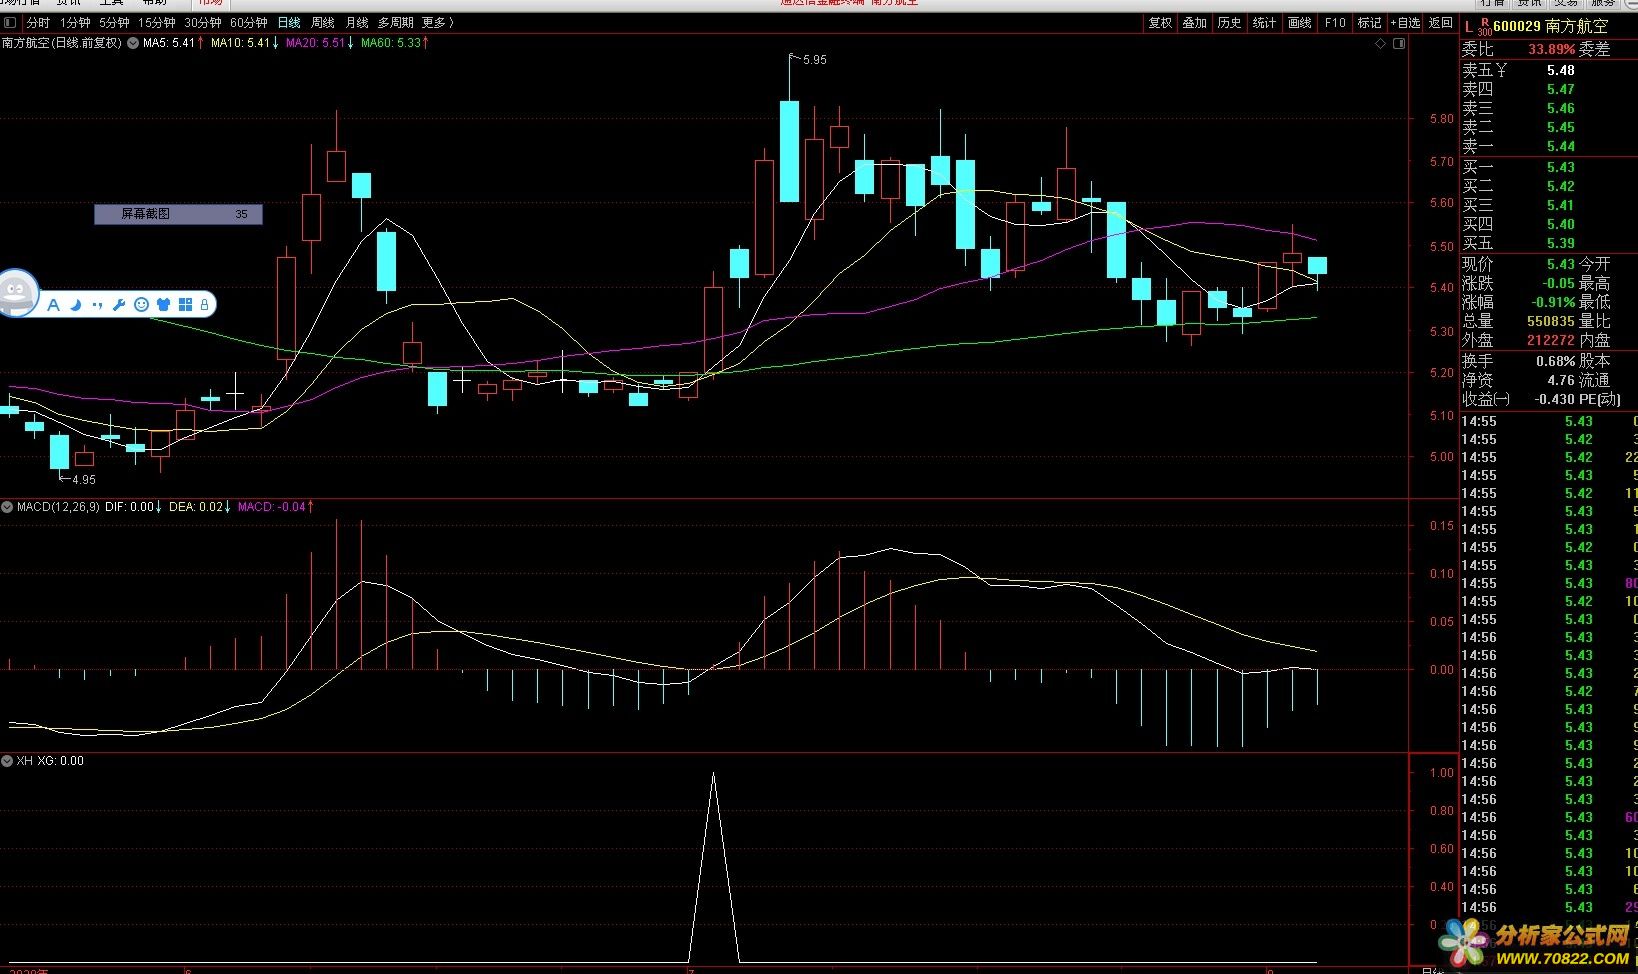The width and height of the screenshot is (1638, 974).
Task: Open the 分析家公式网 website logo
Action: pyautogui.click(x=1534, y=942)
